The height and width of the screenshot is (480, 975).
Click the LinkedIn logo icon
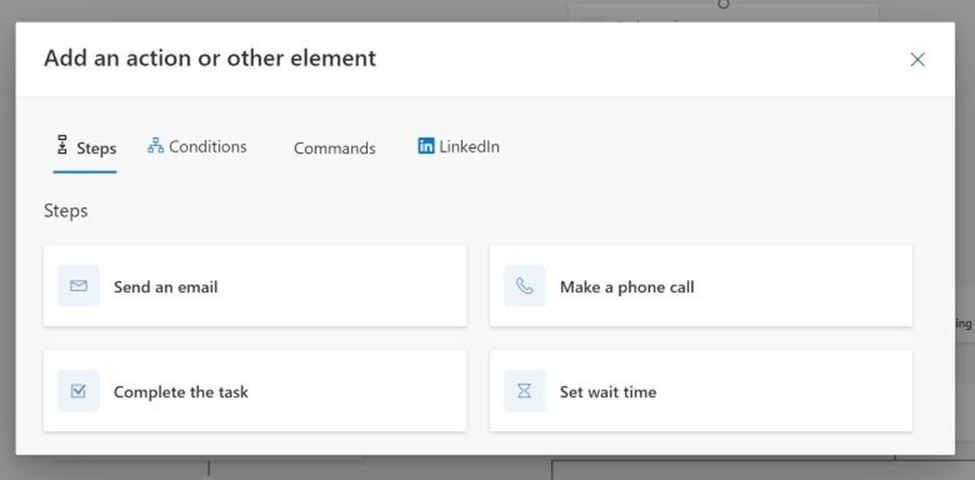pos(426,146)
